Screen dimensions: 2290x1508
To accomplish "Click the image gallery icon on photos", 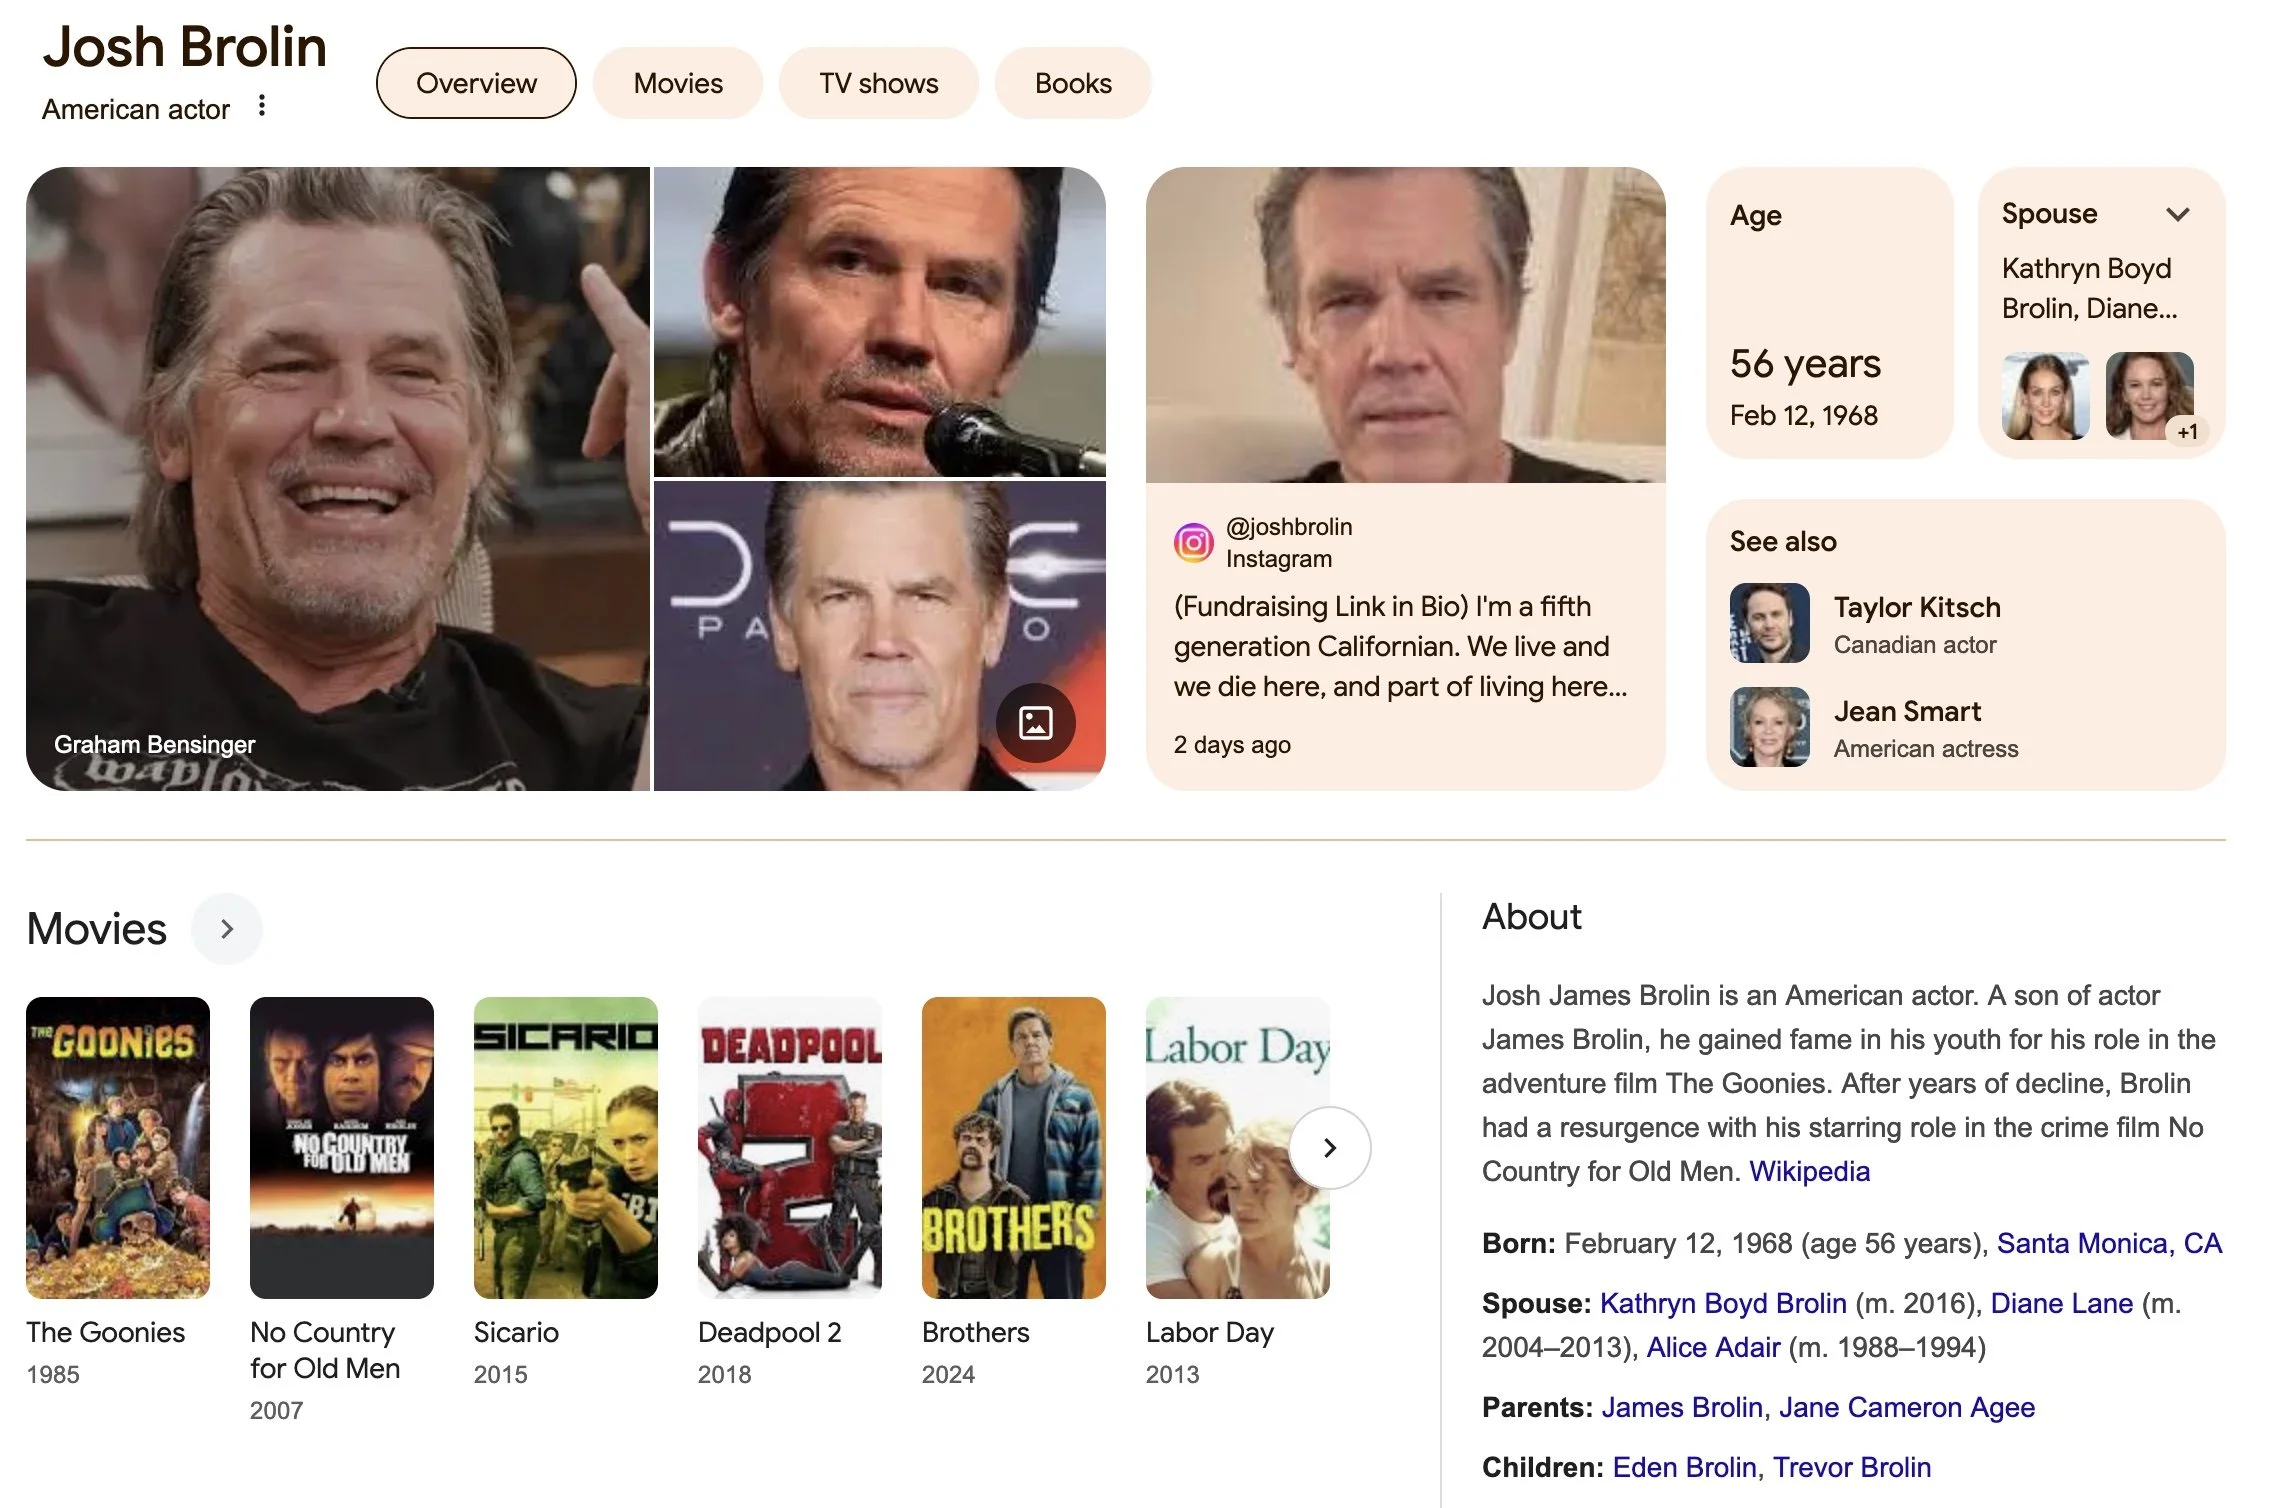I will pos(1035,723).
